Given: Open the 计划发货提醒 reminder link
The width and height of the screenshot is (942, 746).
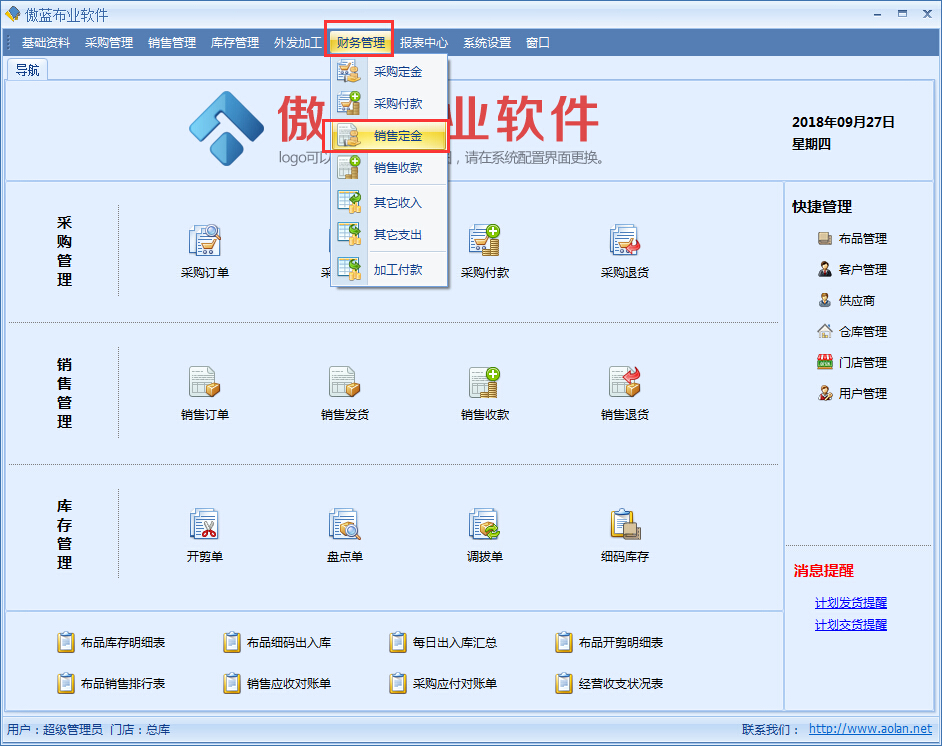Looking at the screenshot, I should (x=850, y=602).
